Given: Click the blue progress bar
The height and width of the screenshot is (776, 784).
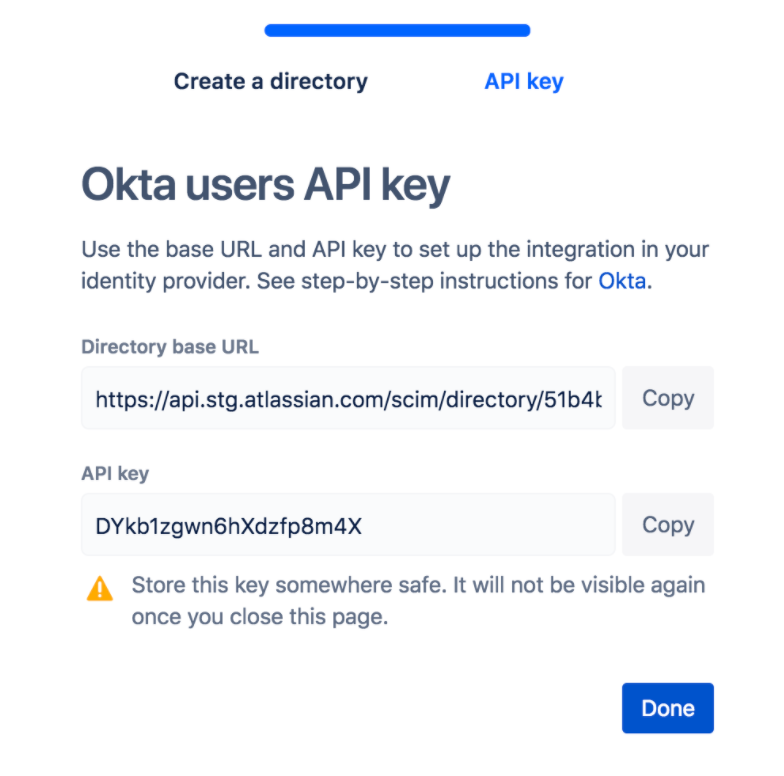Looking at the screenshot, I should click(x=397, y=30).
